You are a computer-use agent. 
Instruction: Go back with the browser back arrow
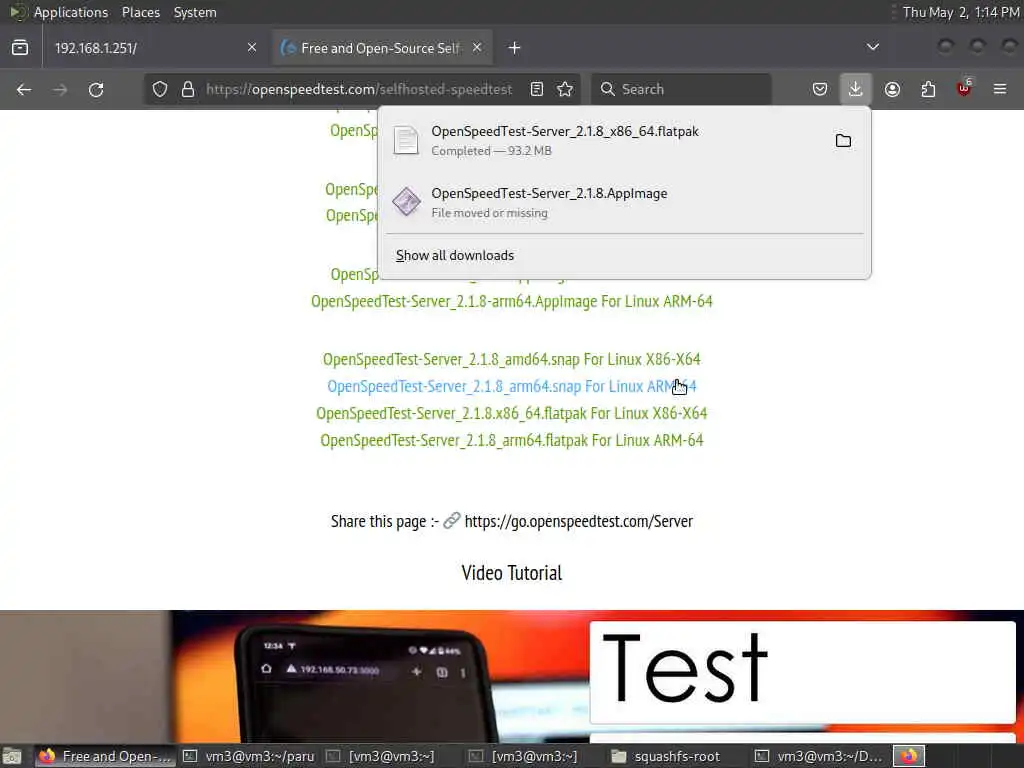coord(24,89)
